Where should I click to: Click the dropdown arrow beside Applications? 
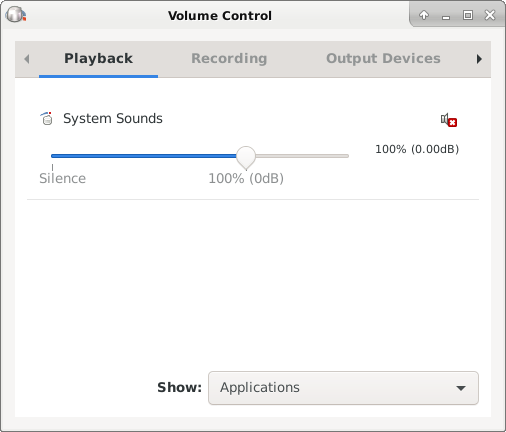461,388
